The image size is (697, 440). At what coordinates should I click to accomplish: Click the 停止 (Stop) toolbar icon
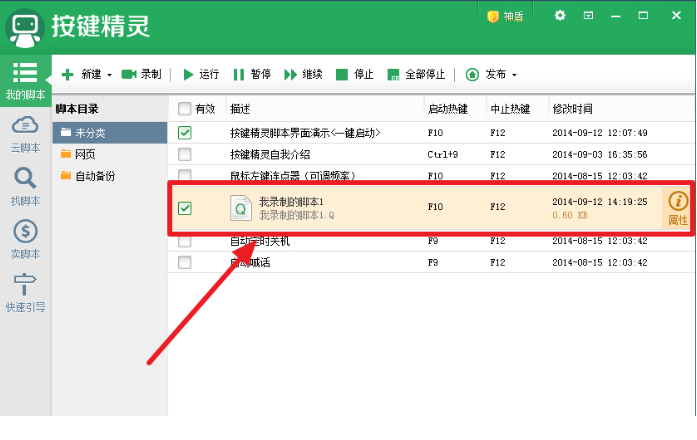pyautogui.click(x=342, y=74)
